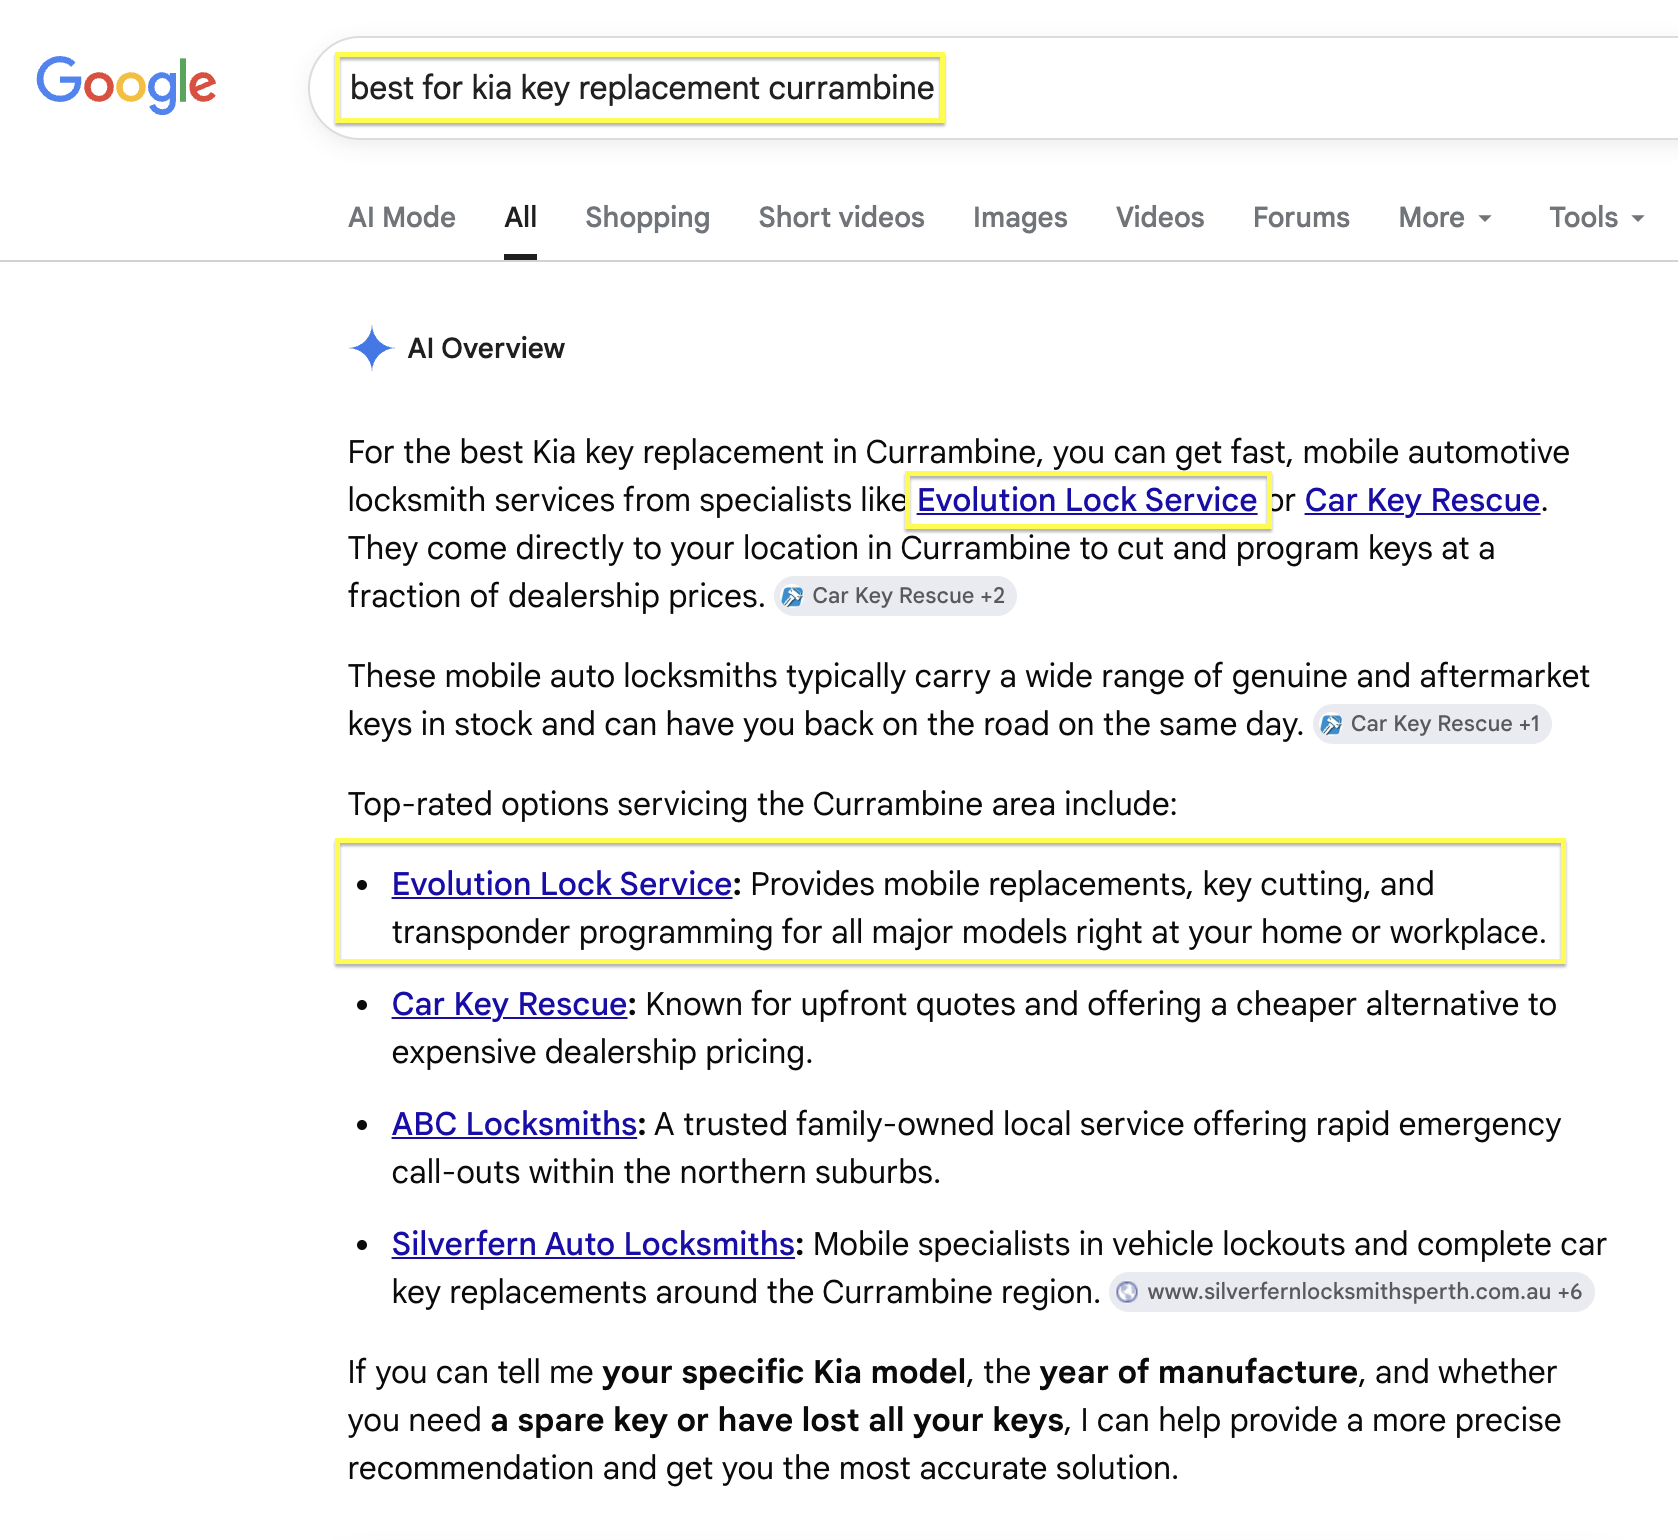Screen dimensions: 1678x1540
Task: Follow the ABC Locksmiths bullet link
Action: (514, 1124)
